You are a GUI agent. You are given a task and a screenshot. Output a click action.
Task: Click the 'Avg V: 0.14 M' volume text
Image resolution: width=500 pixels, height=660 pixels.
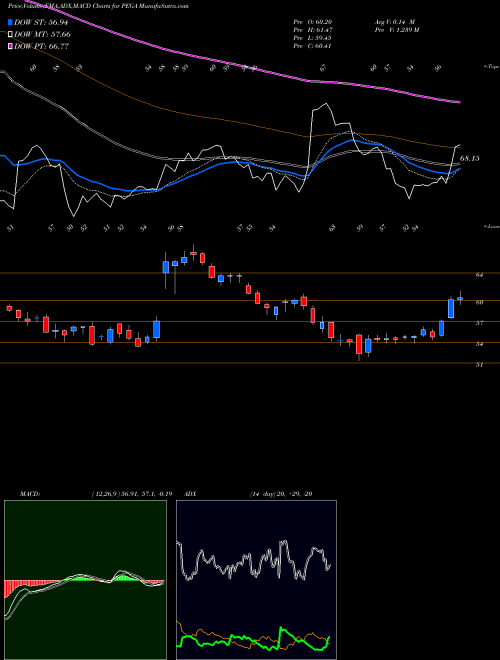tap(395, 22)
